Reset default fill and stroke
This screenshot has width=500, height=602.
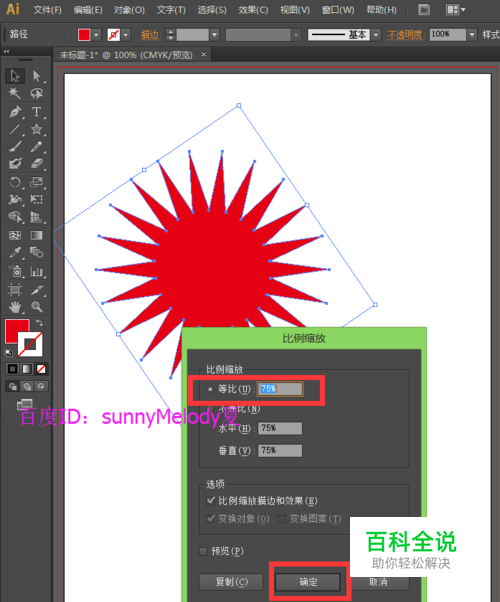(x=8, y=352)
